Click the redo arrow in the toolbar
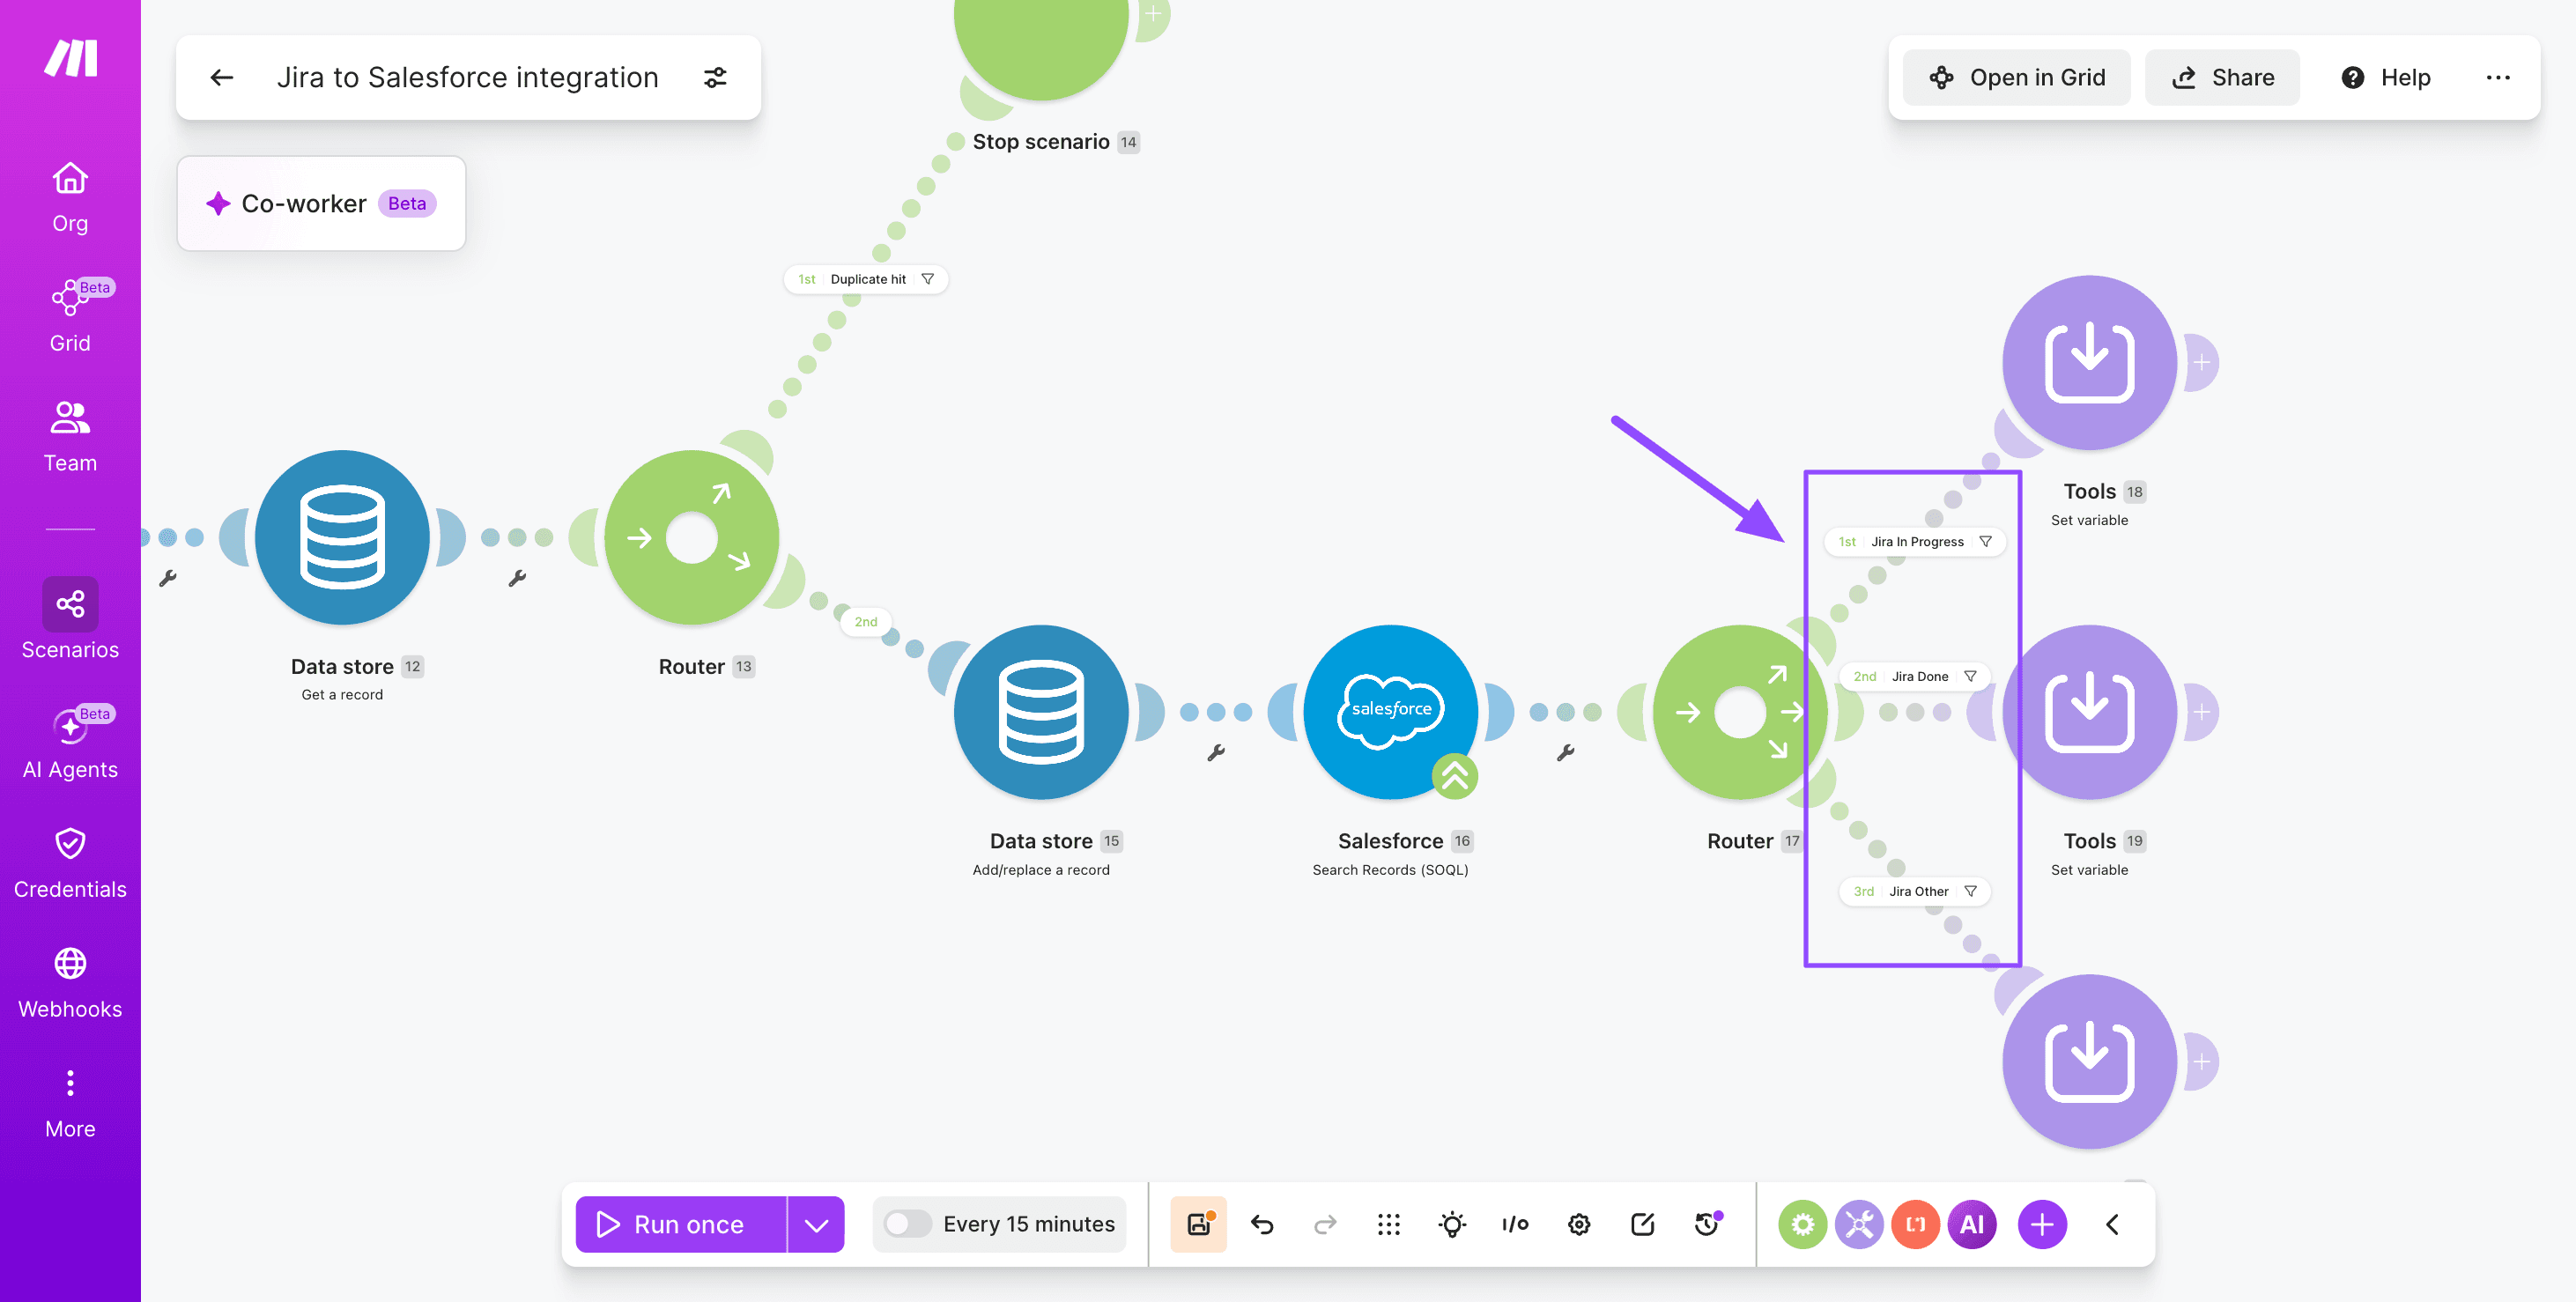The height and width of the screenshot is (1302, 2576). point(1325,1224)
